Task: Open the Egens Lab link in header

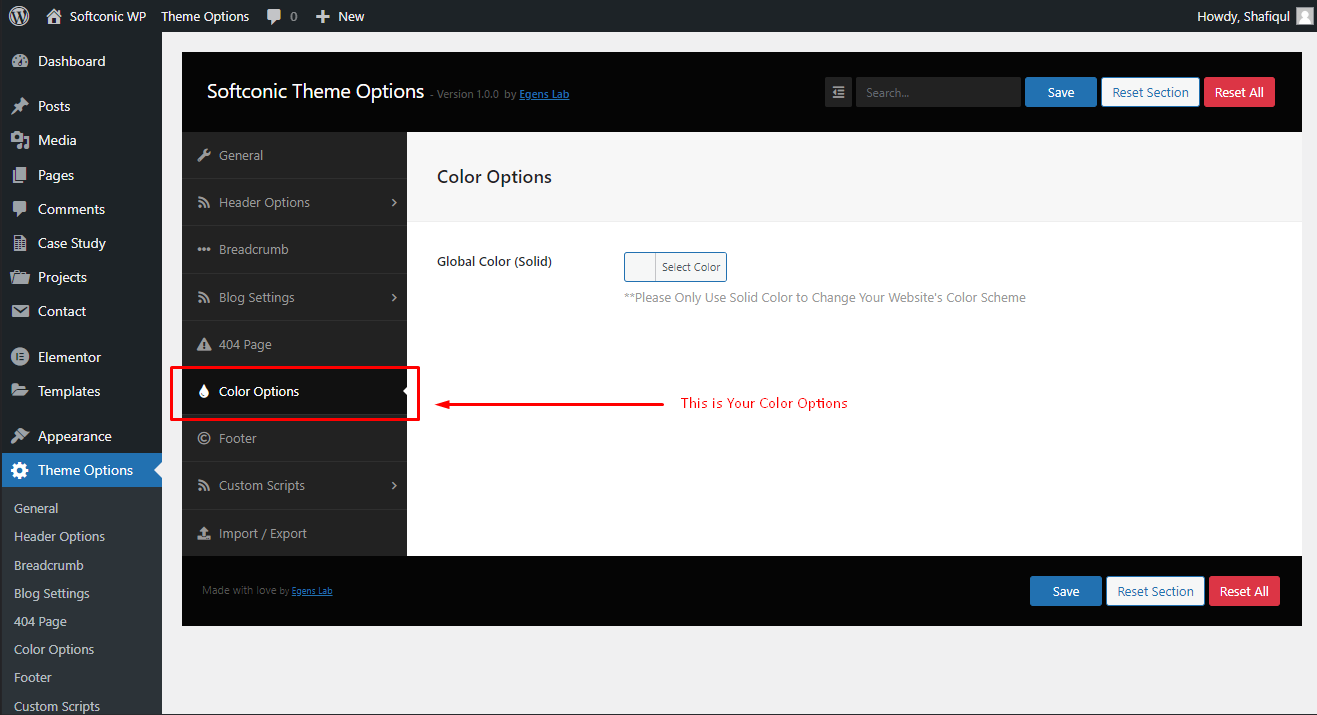Action: (544, 94)
